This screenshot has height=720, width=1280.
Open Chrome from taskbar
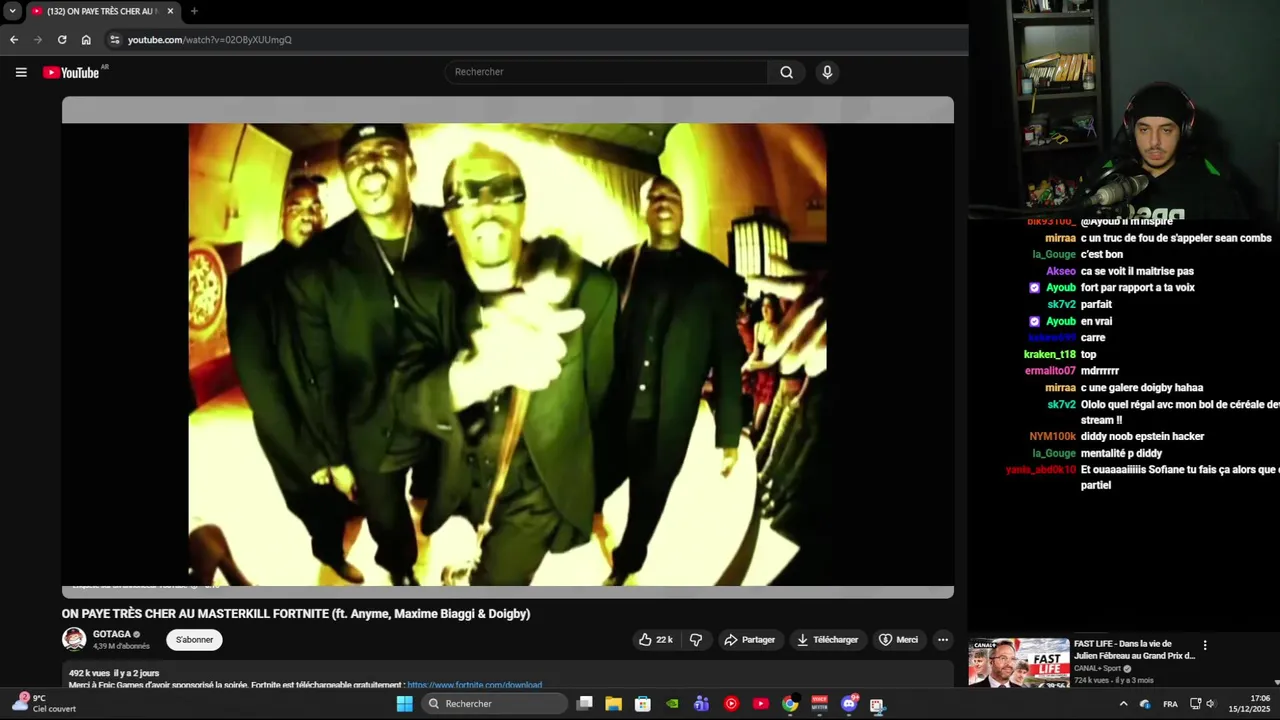[x=790, y=704]
